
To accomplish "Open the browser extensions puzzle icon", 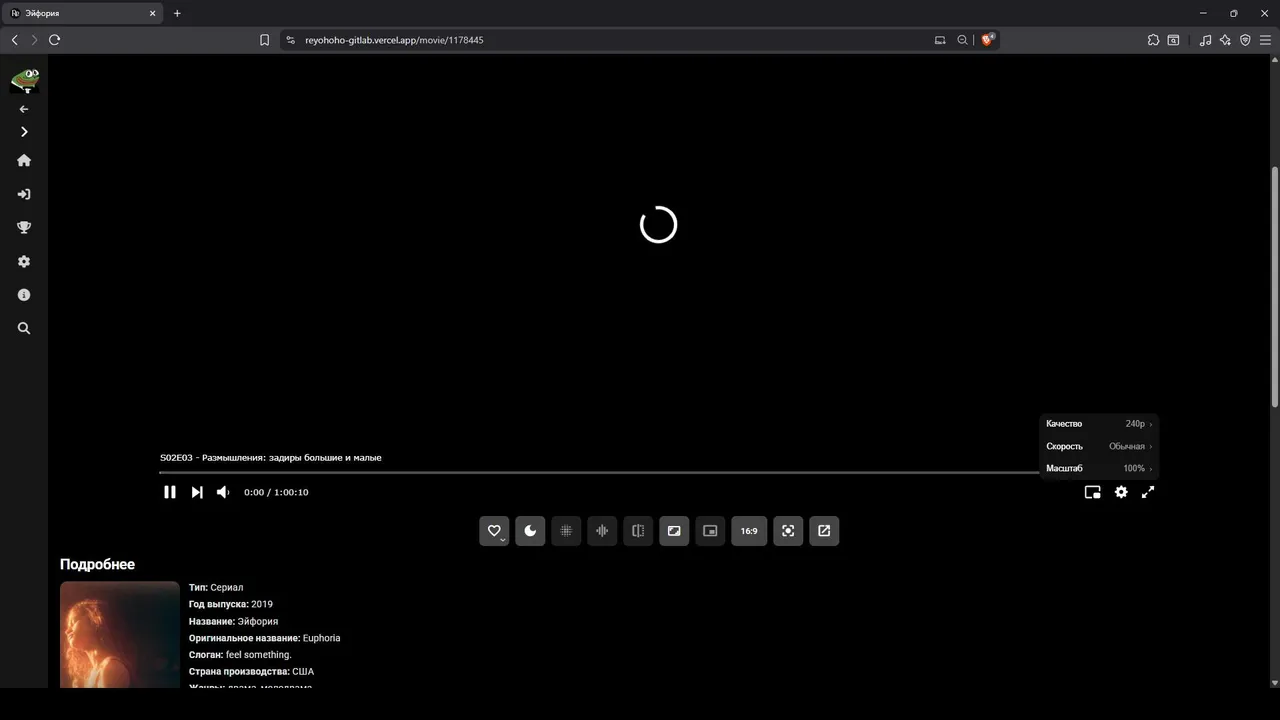I will [1153, 40].
